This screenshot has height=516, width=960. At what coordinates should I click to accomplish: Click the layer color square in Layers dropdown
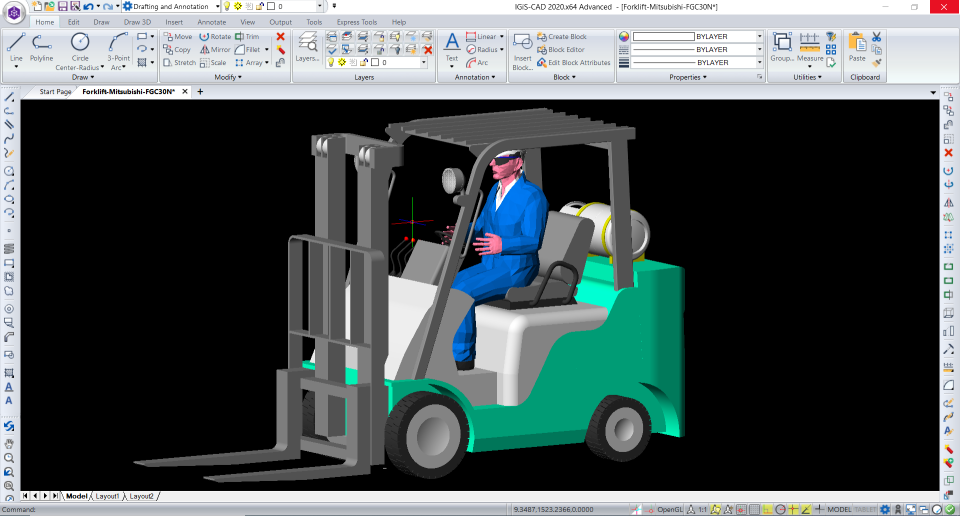[375, 62]
